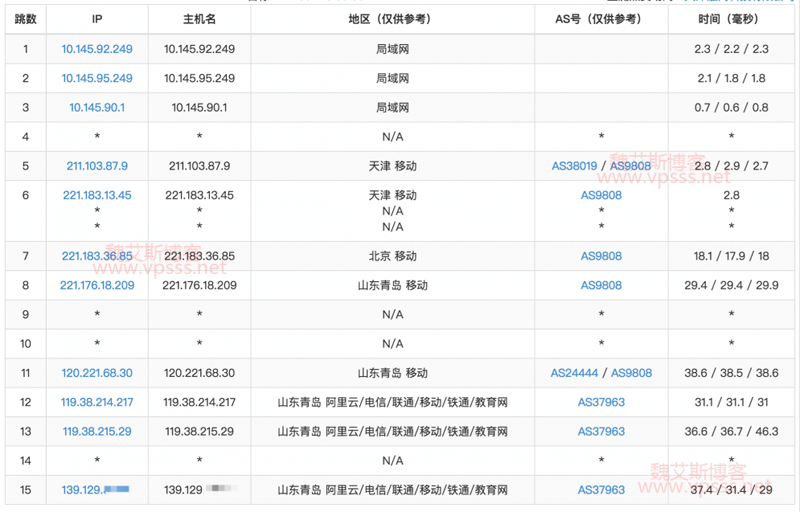Screen dimensions: 800x512
Task: Open the blue IP link 10.145.90.1
Action: point(97,107)
